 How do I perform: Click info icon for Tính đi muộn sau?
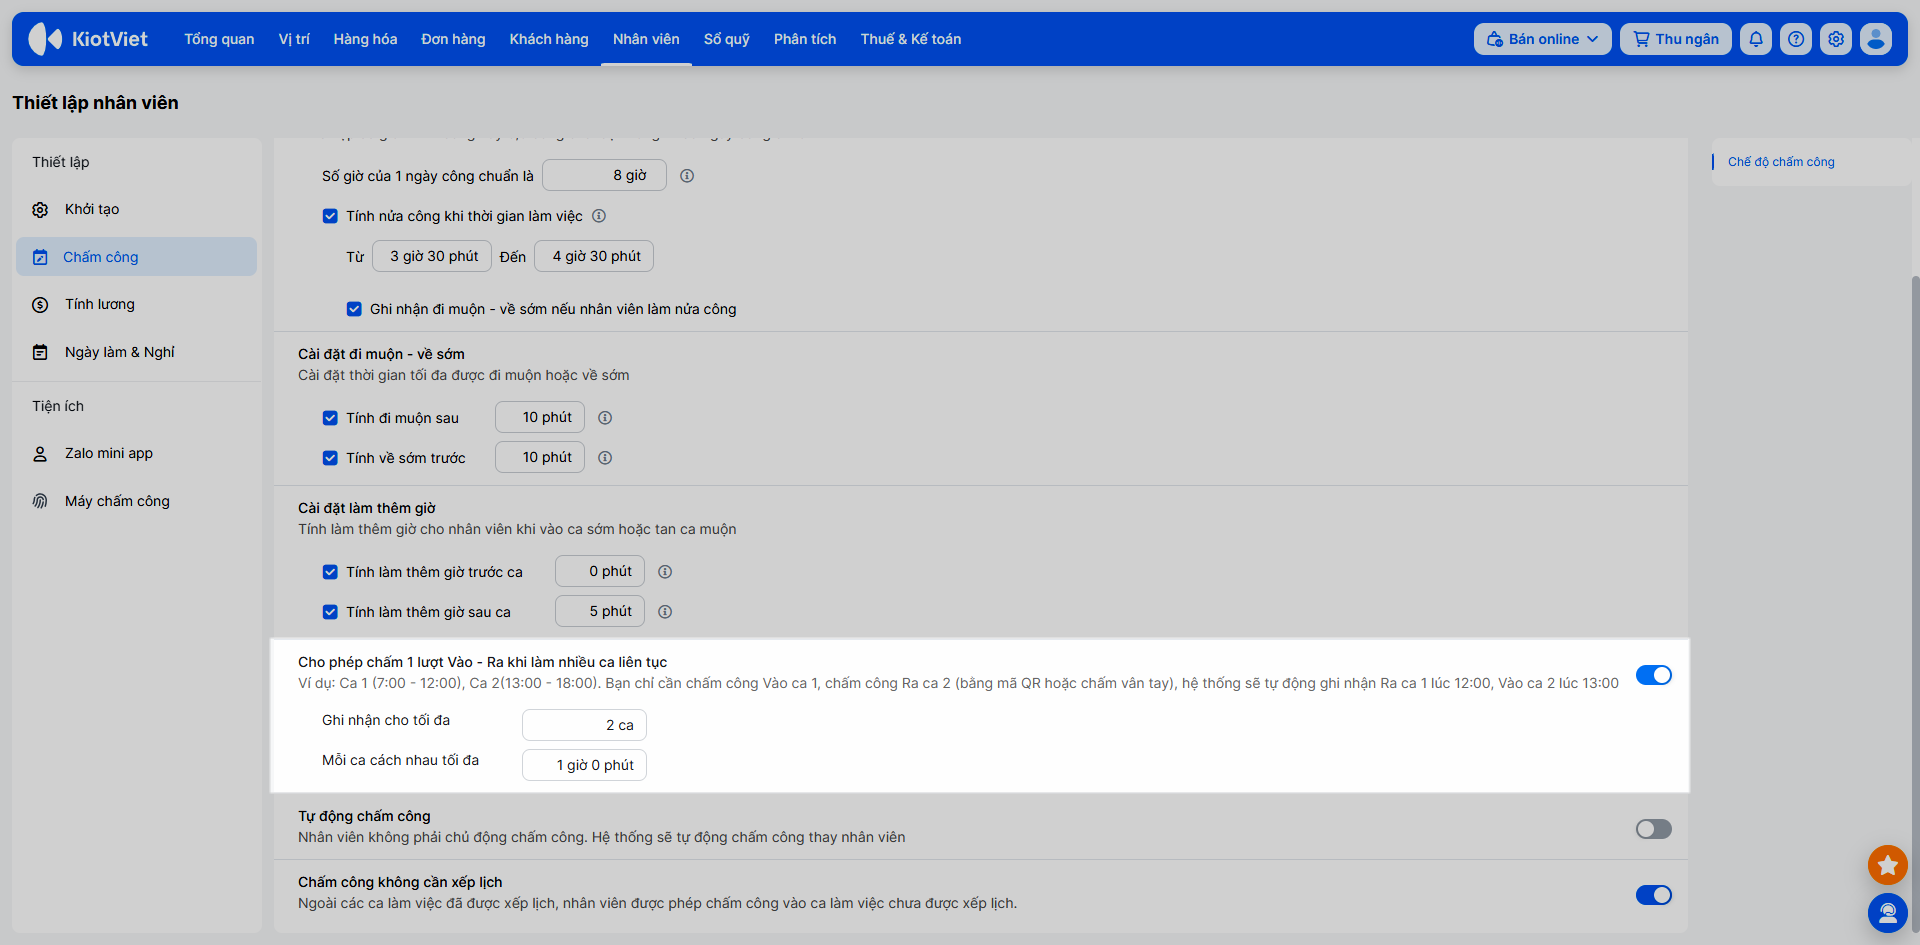point(605,418)
